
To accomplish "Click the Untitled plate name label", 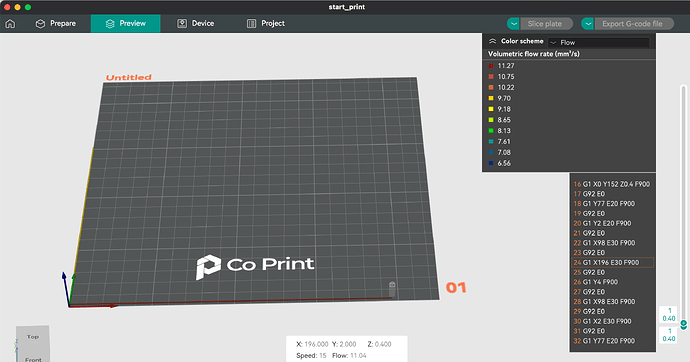I will pyautogui.click(x=128, y=77).
